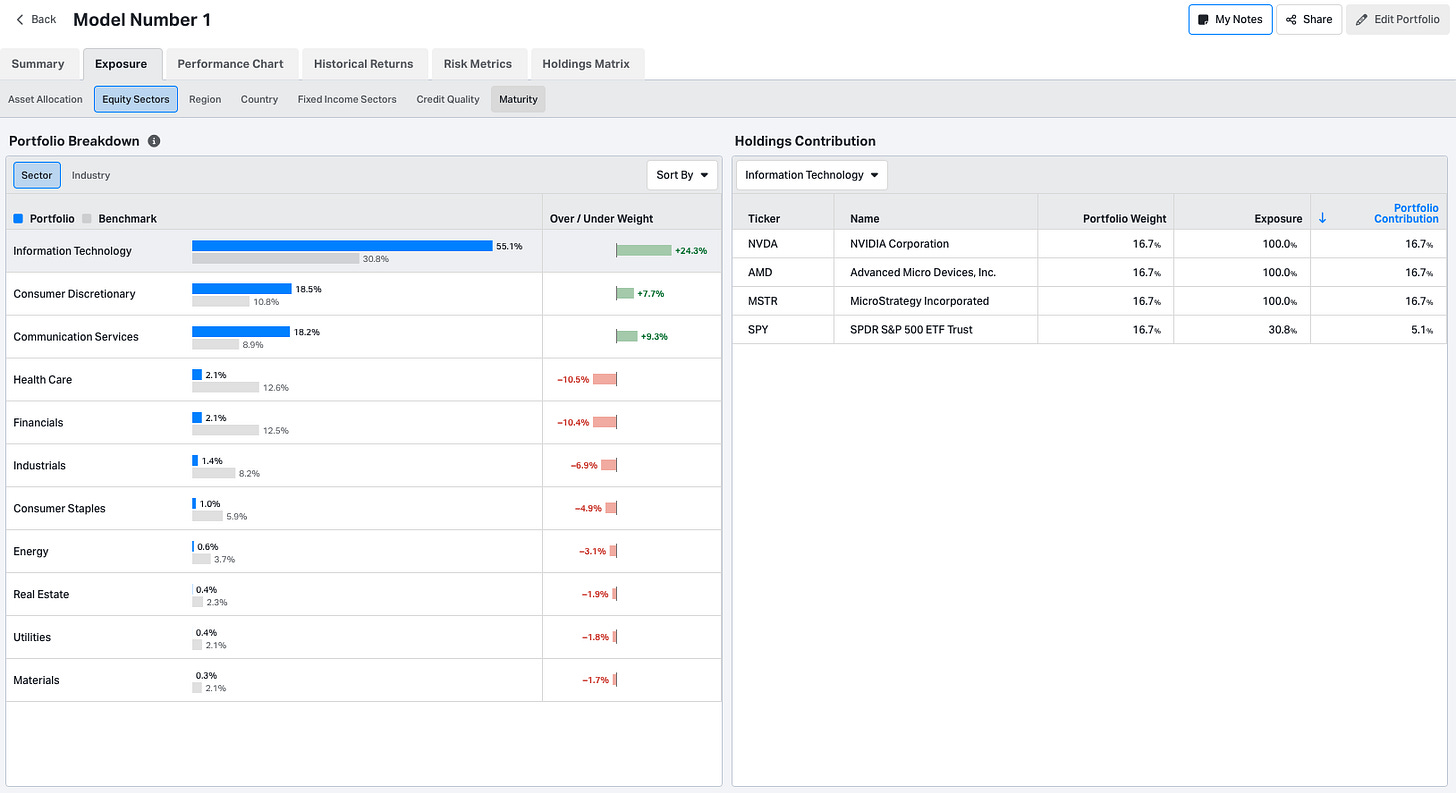
Task: Select the Information Technology sector row
Action: coord(364,251)
